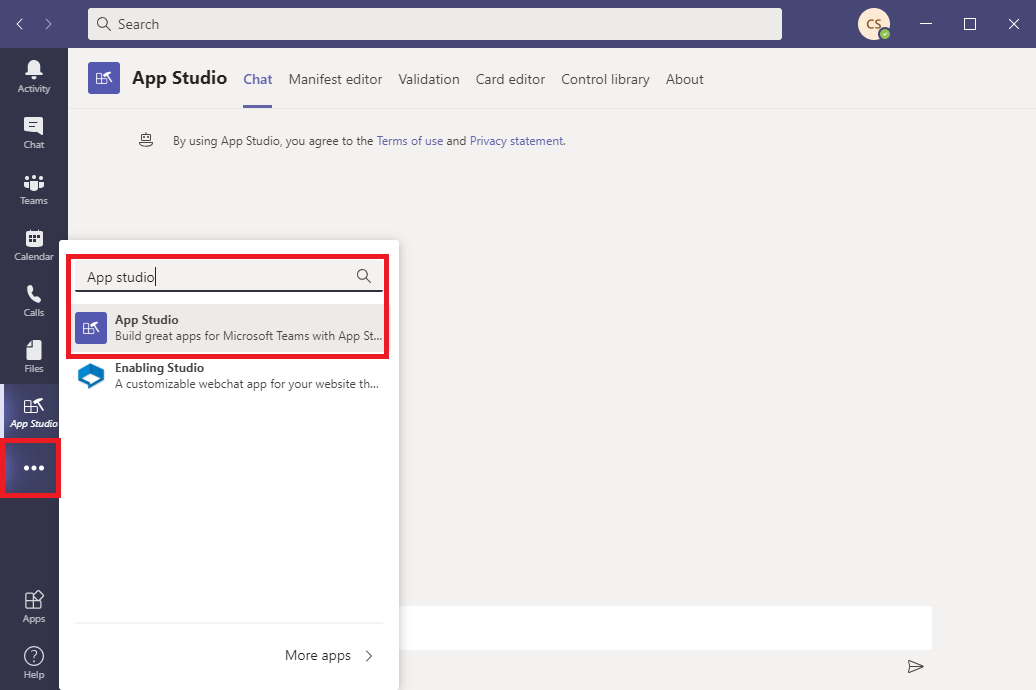Click the App Studio header logo icon

104,78
